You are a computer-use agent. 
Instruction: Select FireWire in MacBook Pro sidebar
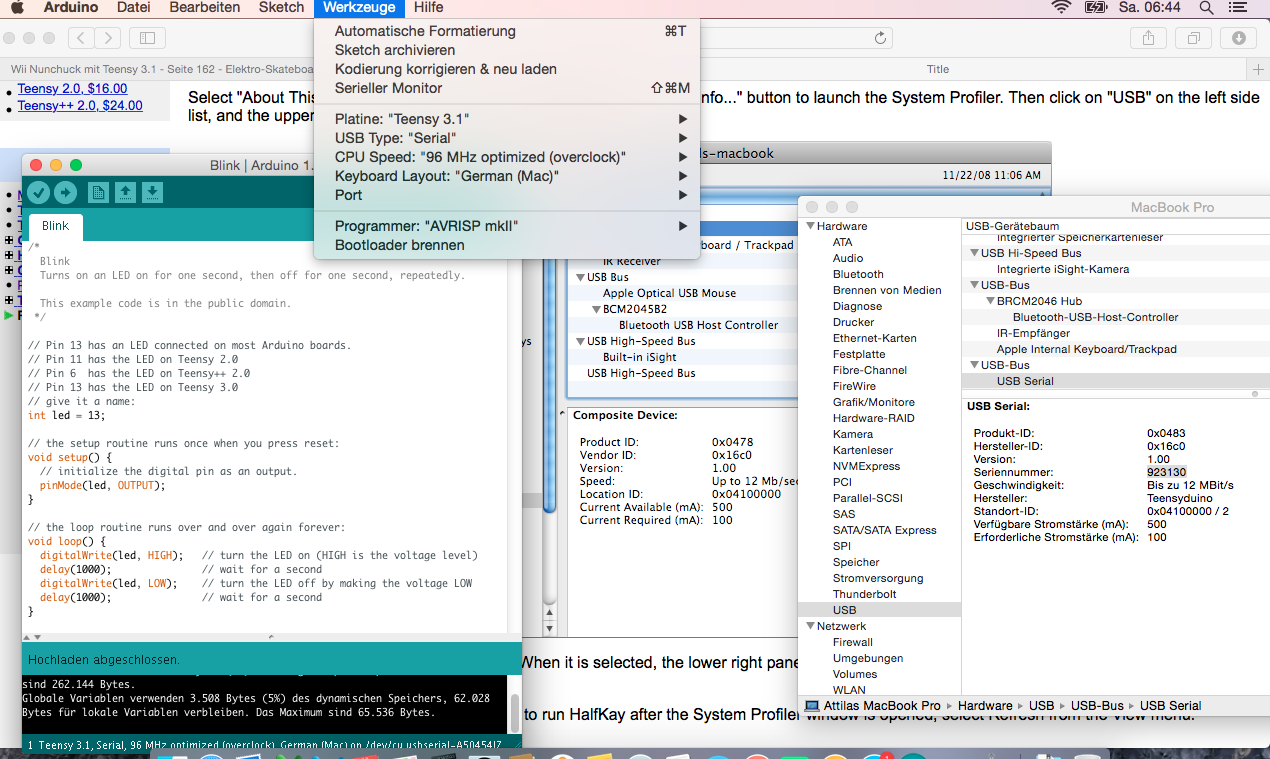click(x=854, y=386)
